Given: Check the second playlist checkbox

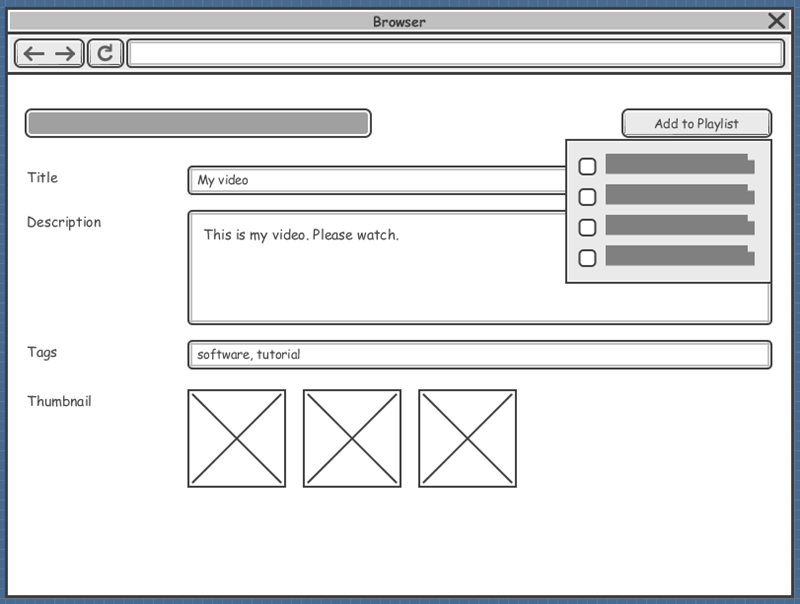Looking at the screenshot, I should click(587, 197).
